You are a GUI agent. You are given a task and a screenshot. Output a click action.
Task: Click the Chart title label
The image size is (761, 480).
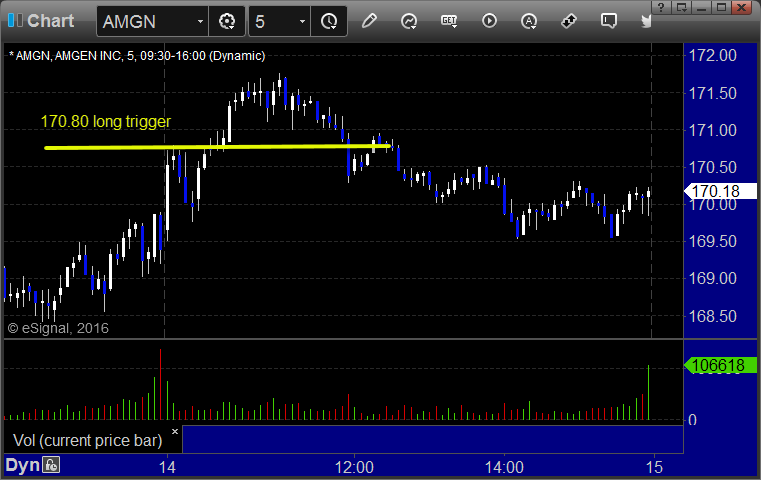coord(50,21)
